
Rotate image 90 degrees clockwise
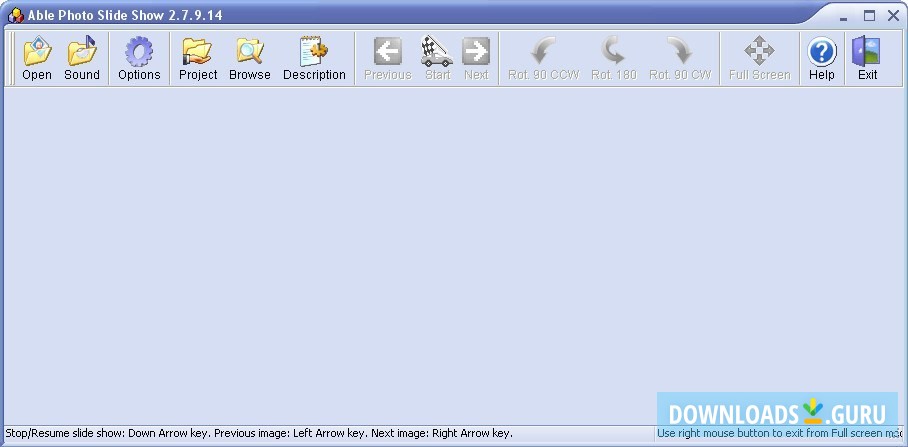680,58
